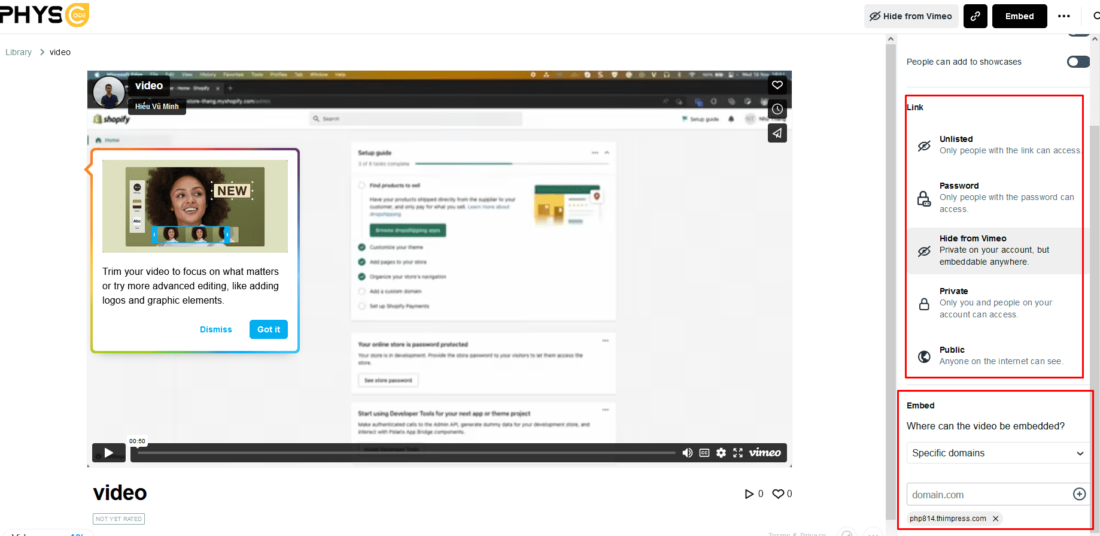Click the Hiếu Vũ Minh uploader name
The height and width of the screenshot is (536, 1100).
coord(156,107)
